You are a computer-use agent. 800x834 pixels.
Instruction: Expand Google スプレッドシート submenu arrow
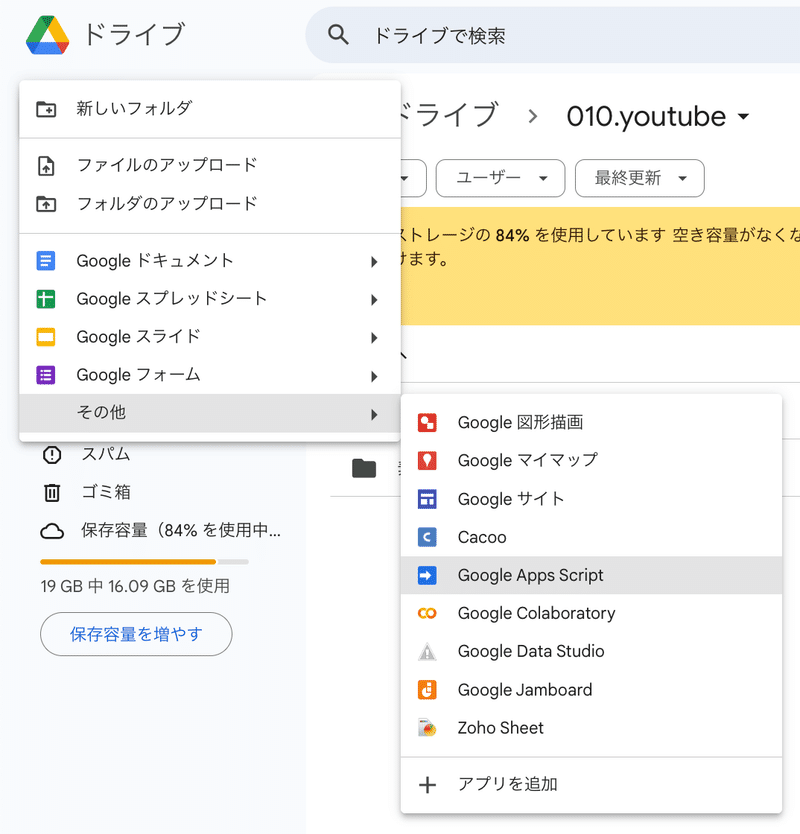pyautogui.click(x=374, y=300)
